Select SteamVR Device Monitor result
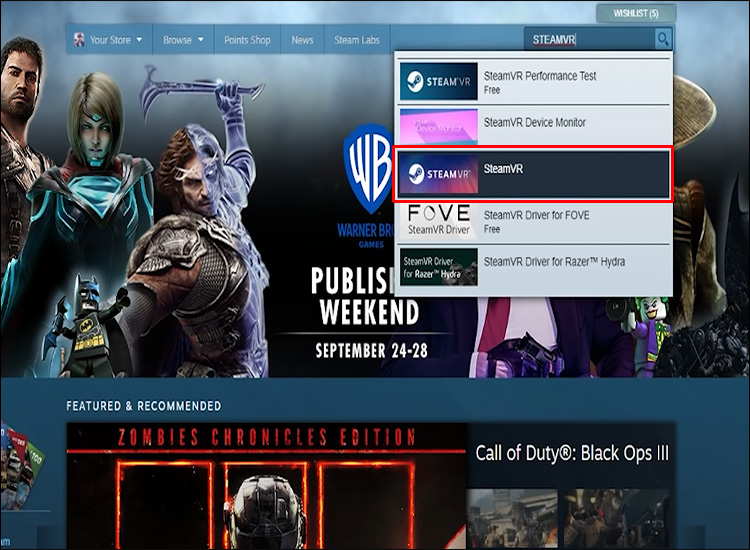 [x=534, y=126]
